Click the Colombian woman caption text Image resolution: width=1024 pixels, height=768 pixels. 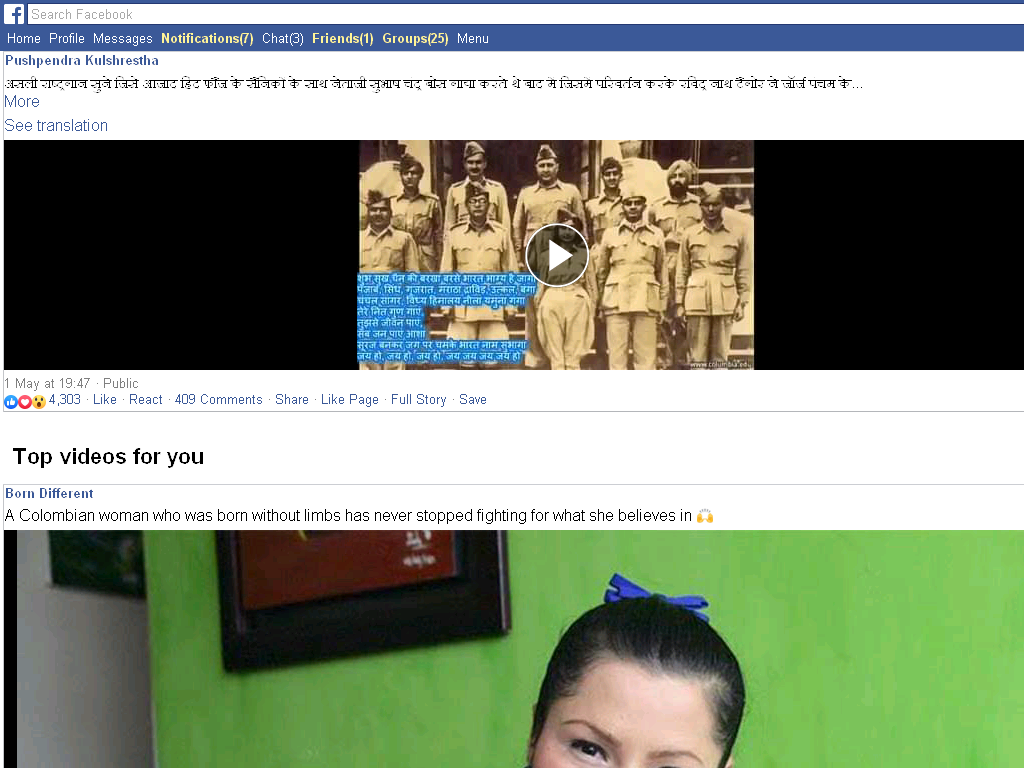[348, 515]
